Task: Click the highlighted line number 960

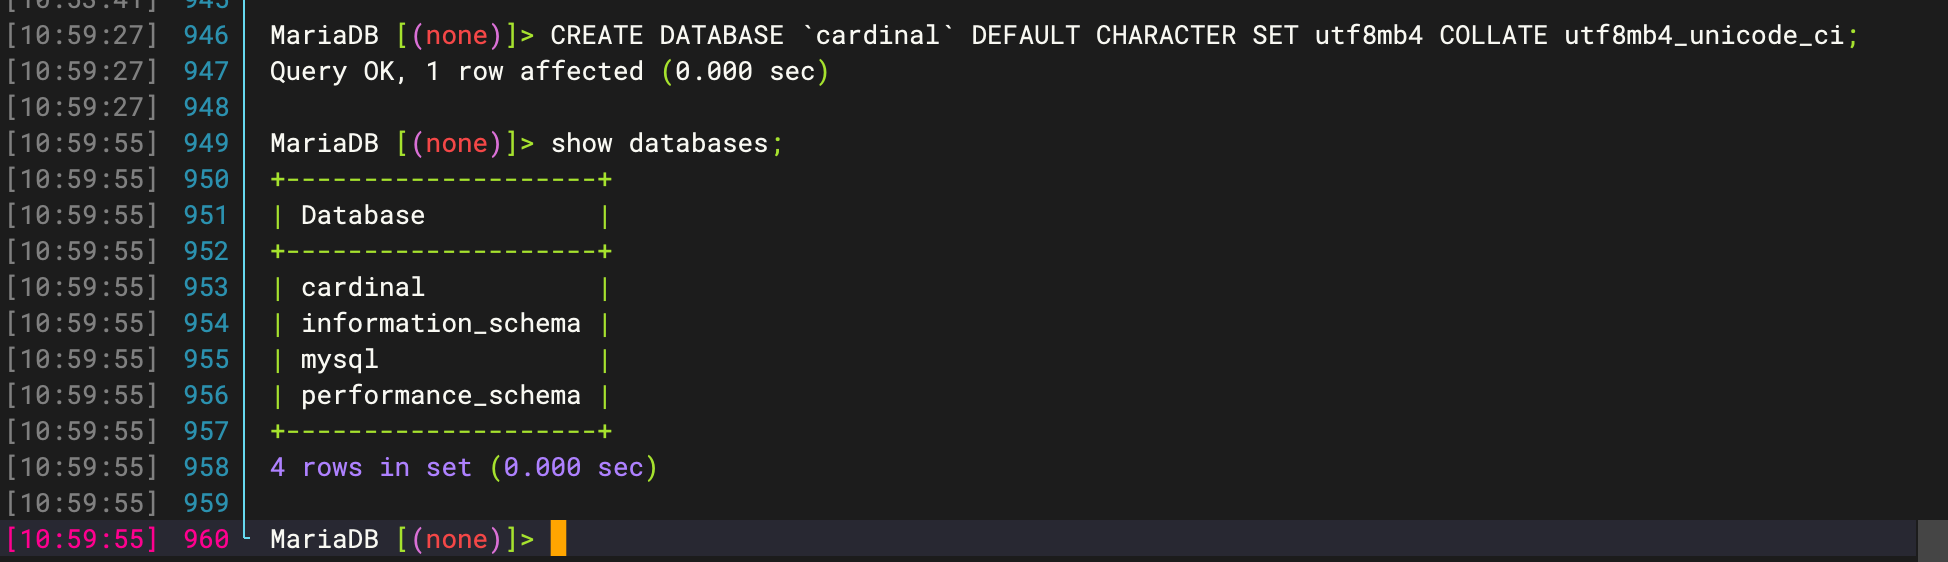Action: 206,539
